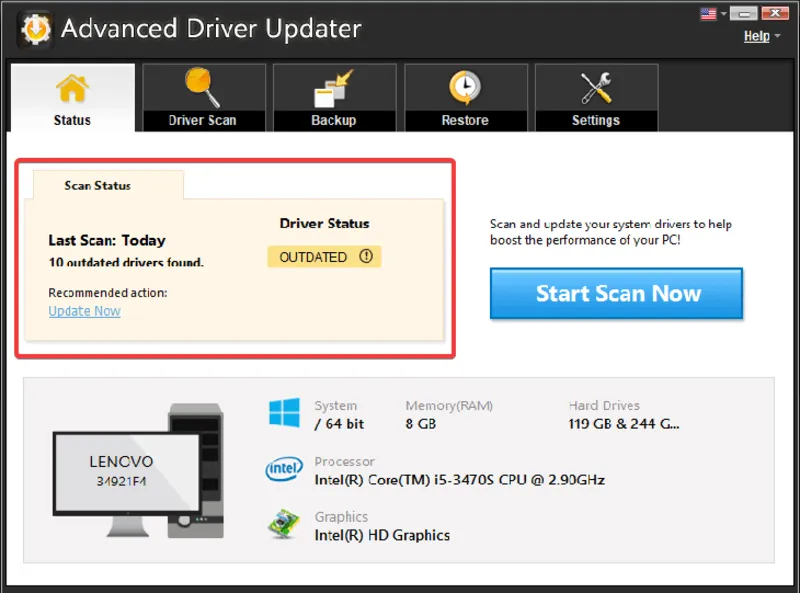Screen dimensions: 800x593
Task: Click the 'Scan and update your system drivers' text
Action: 611,232
